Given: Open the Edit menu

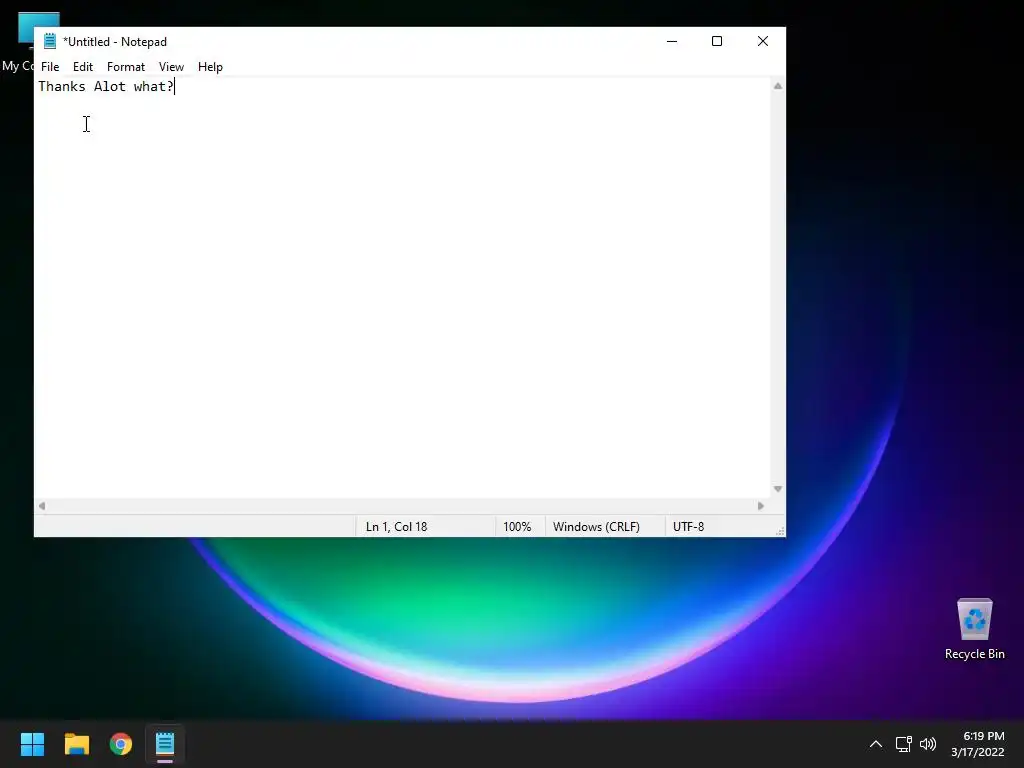Looking at the screenshot, I should coord(82,67).
